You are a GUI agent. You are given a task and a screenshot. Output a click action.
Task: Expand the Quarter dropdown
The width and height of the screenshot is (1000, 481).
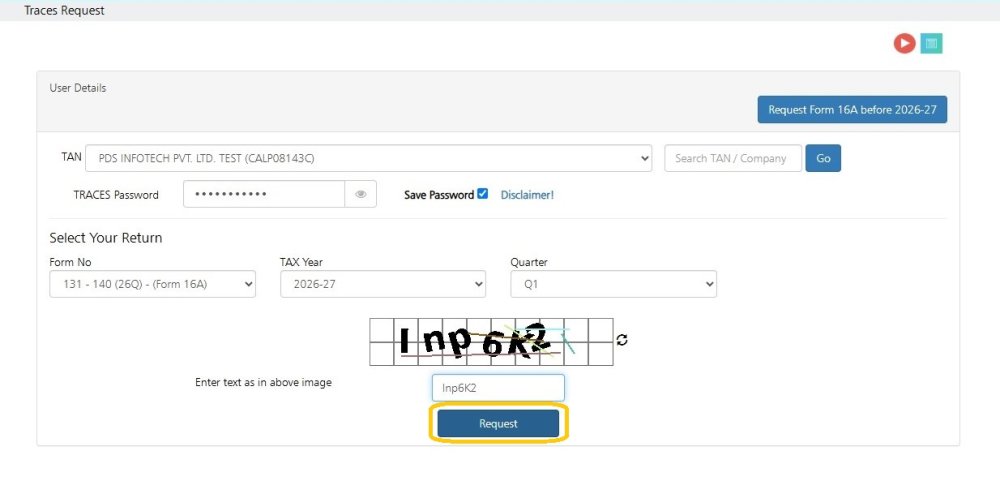614,284
